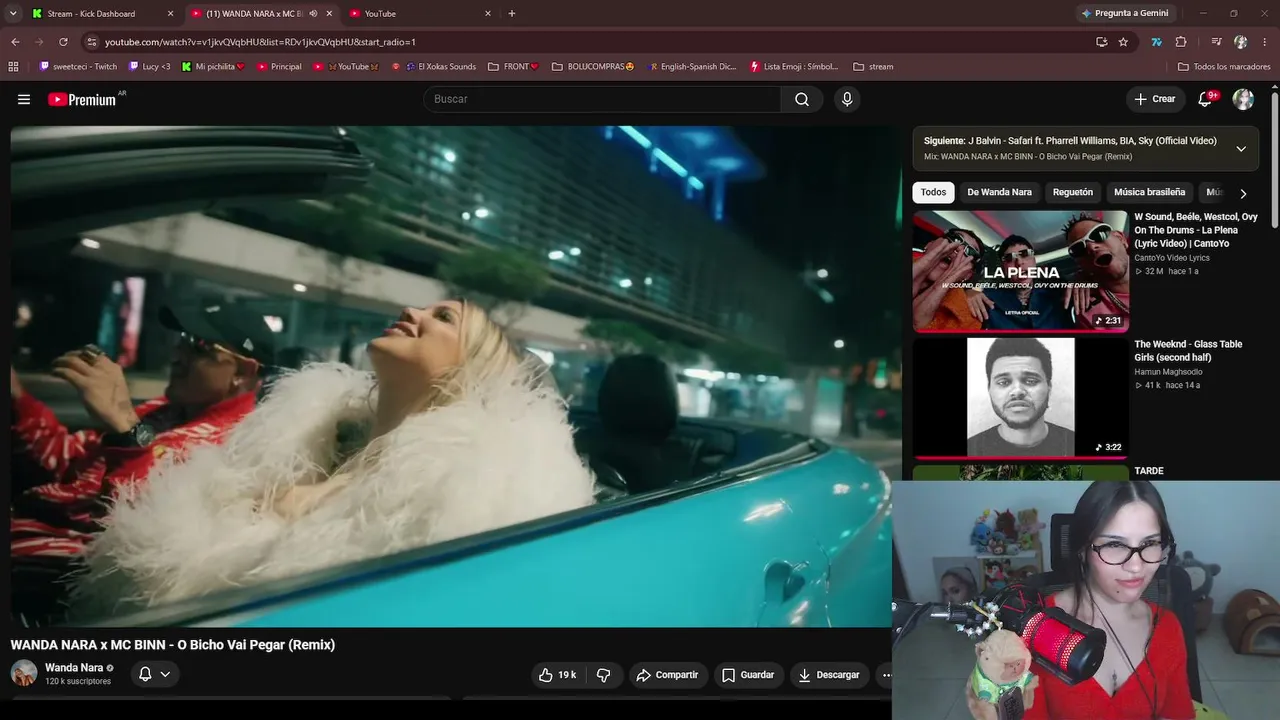The image size is (1280, 720).
Task: Click Pregunta a Gemini button
Action: tap(1123, 13)
